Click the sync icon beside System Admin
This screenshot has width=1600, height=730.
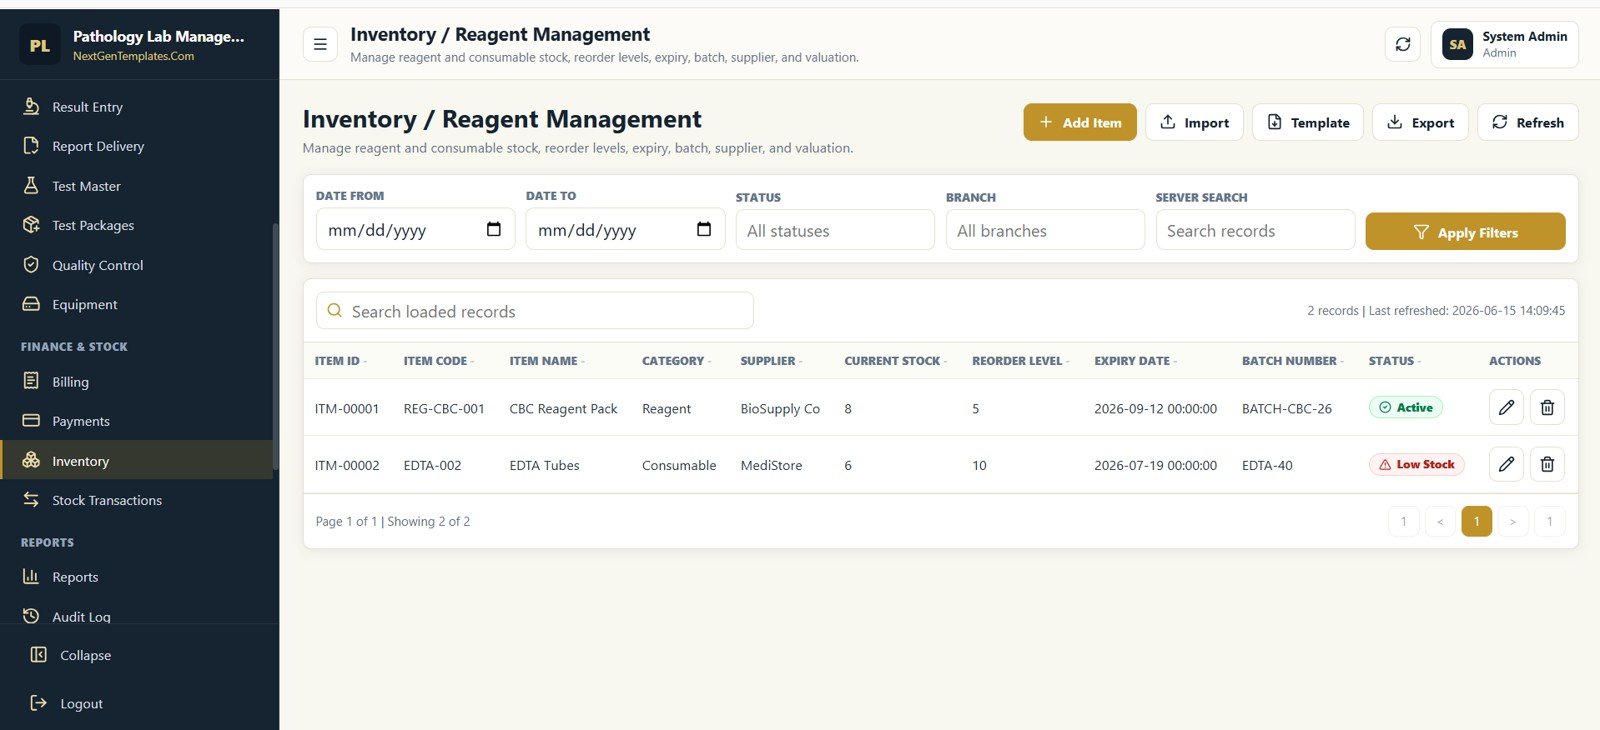1403,44
